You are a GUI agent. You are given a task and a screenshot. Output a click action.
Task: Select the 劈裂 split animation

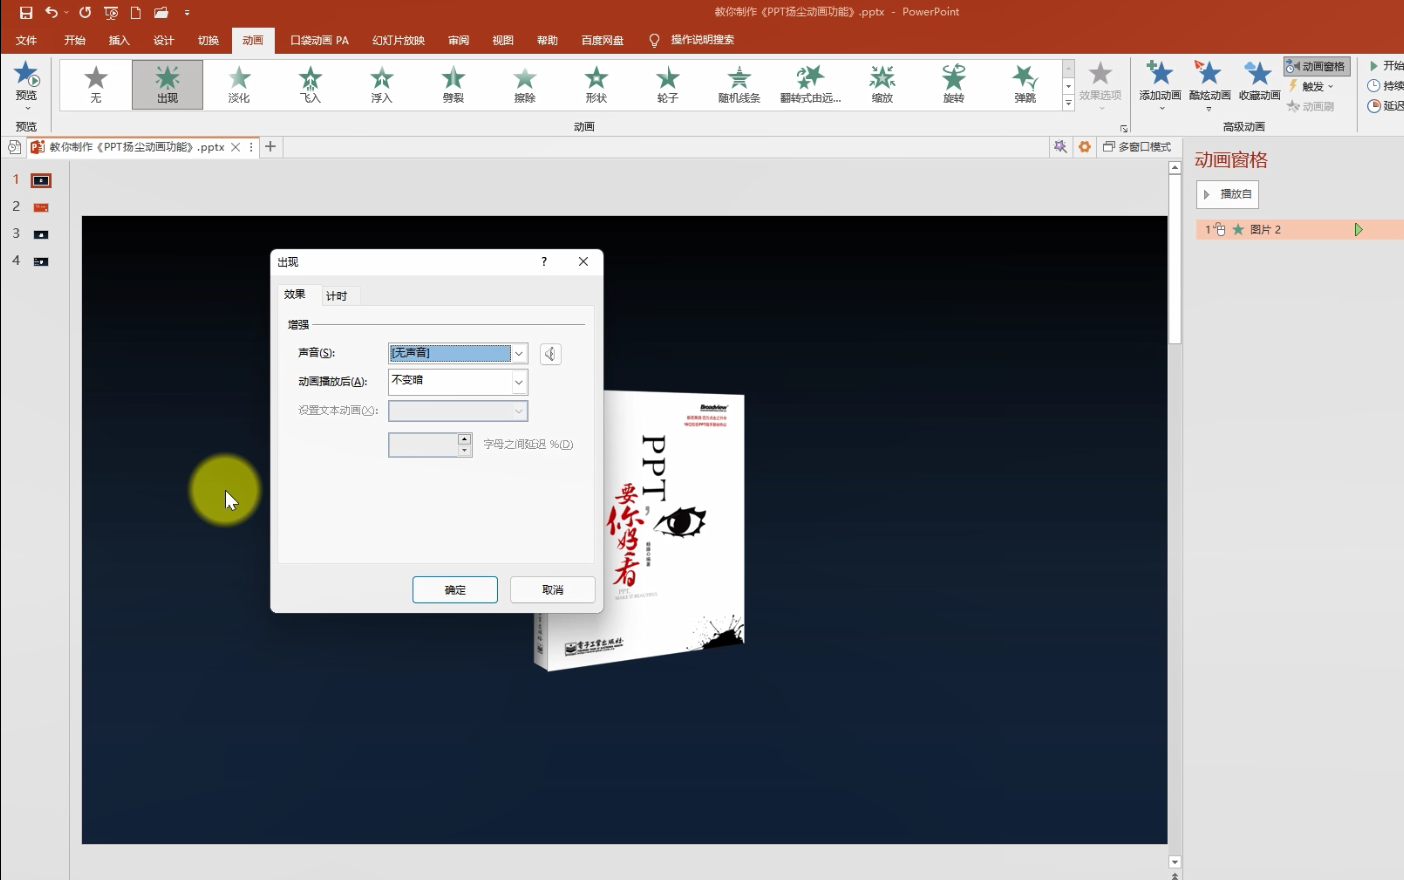pos(453,84)
